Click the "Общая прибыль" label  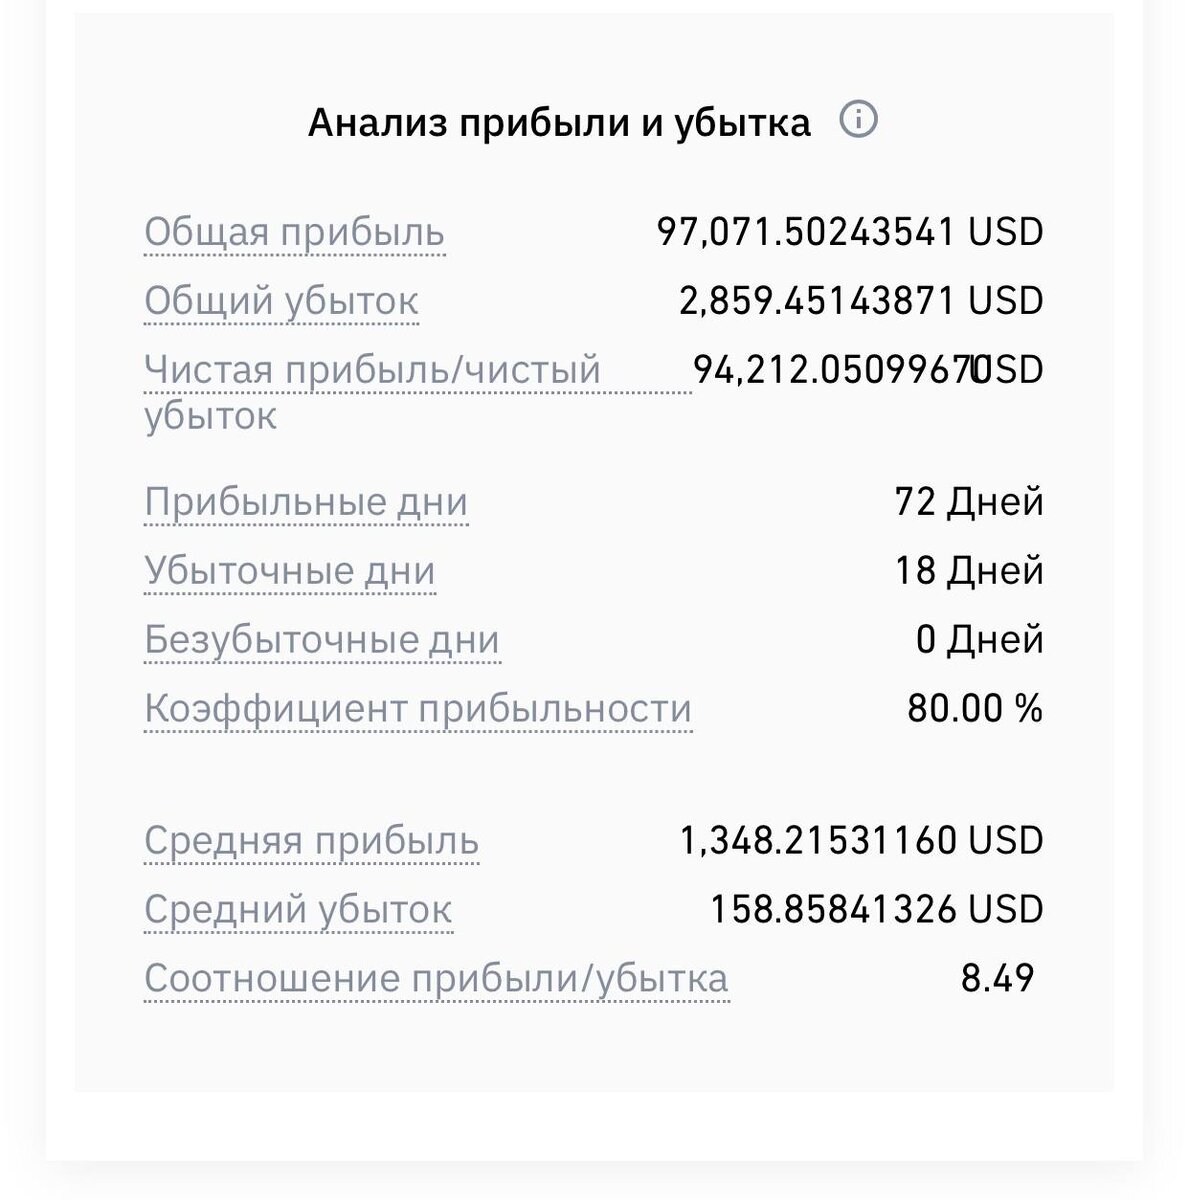tap(294, 232)
